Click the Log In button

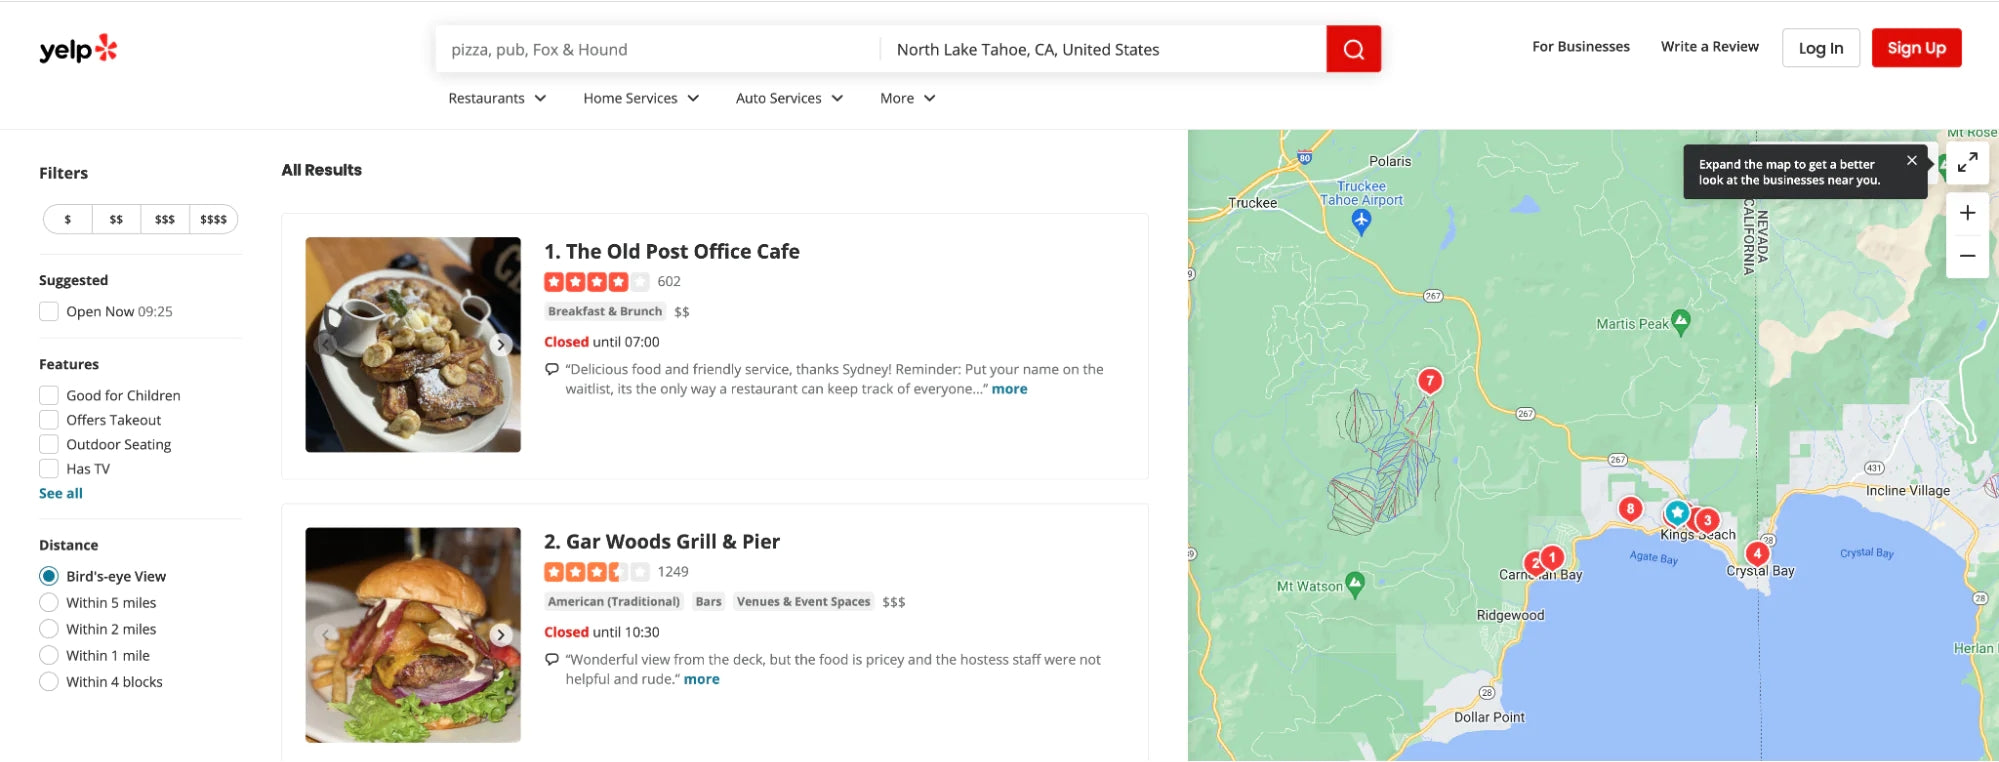tap(1820, 48)
